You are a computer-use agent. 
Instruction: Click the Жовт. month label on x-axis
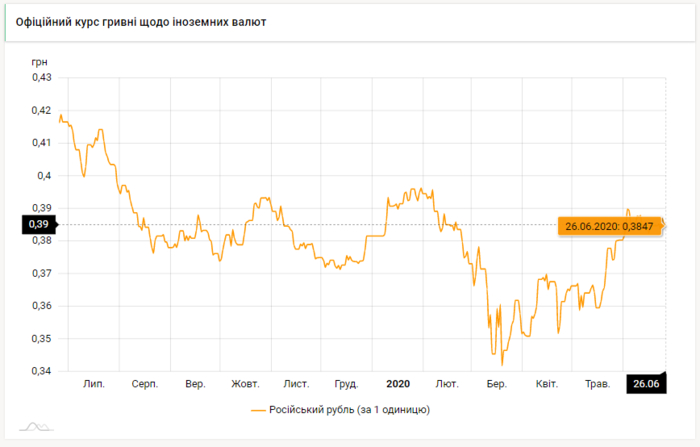pyautogui.click(x=245, y=384)
